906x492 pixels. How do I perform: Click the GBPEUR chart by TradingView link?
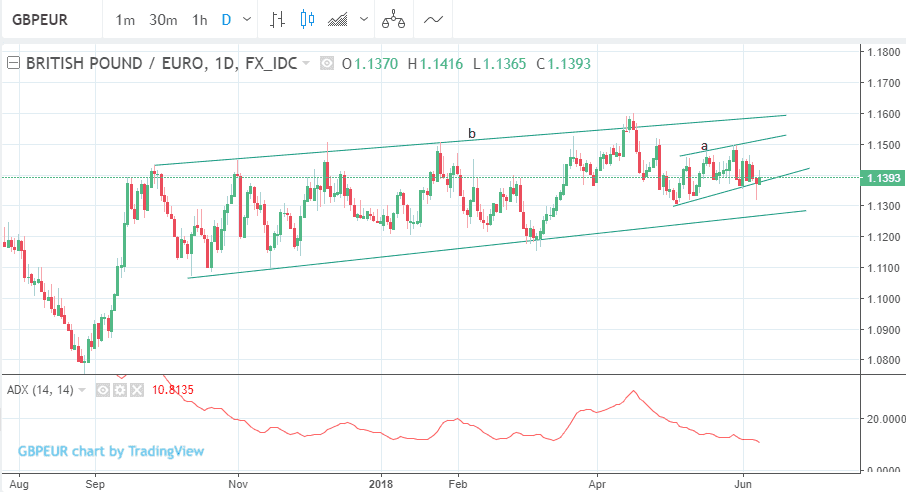(x=111, y=452)
